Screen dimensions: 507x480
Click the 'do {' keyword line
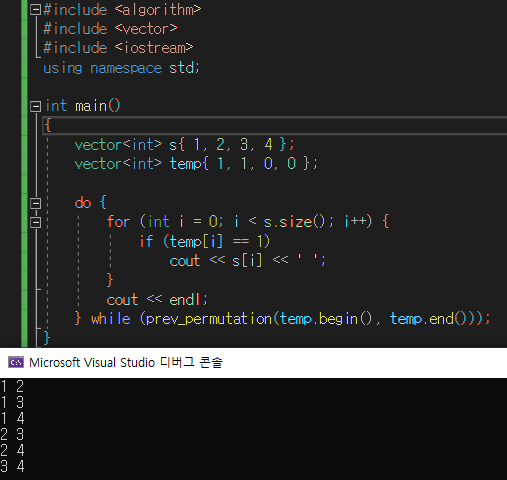(90, 203)
